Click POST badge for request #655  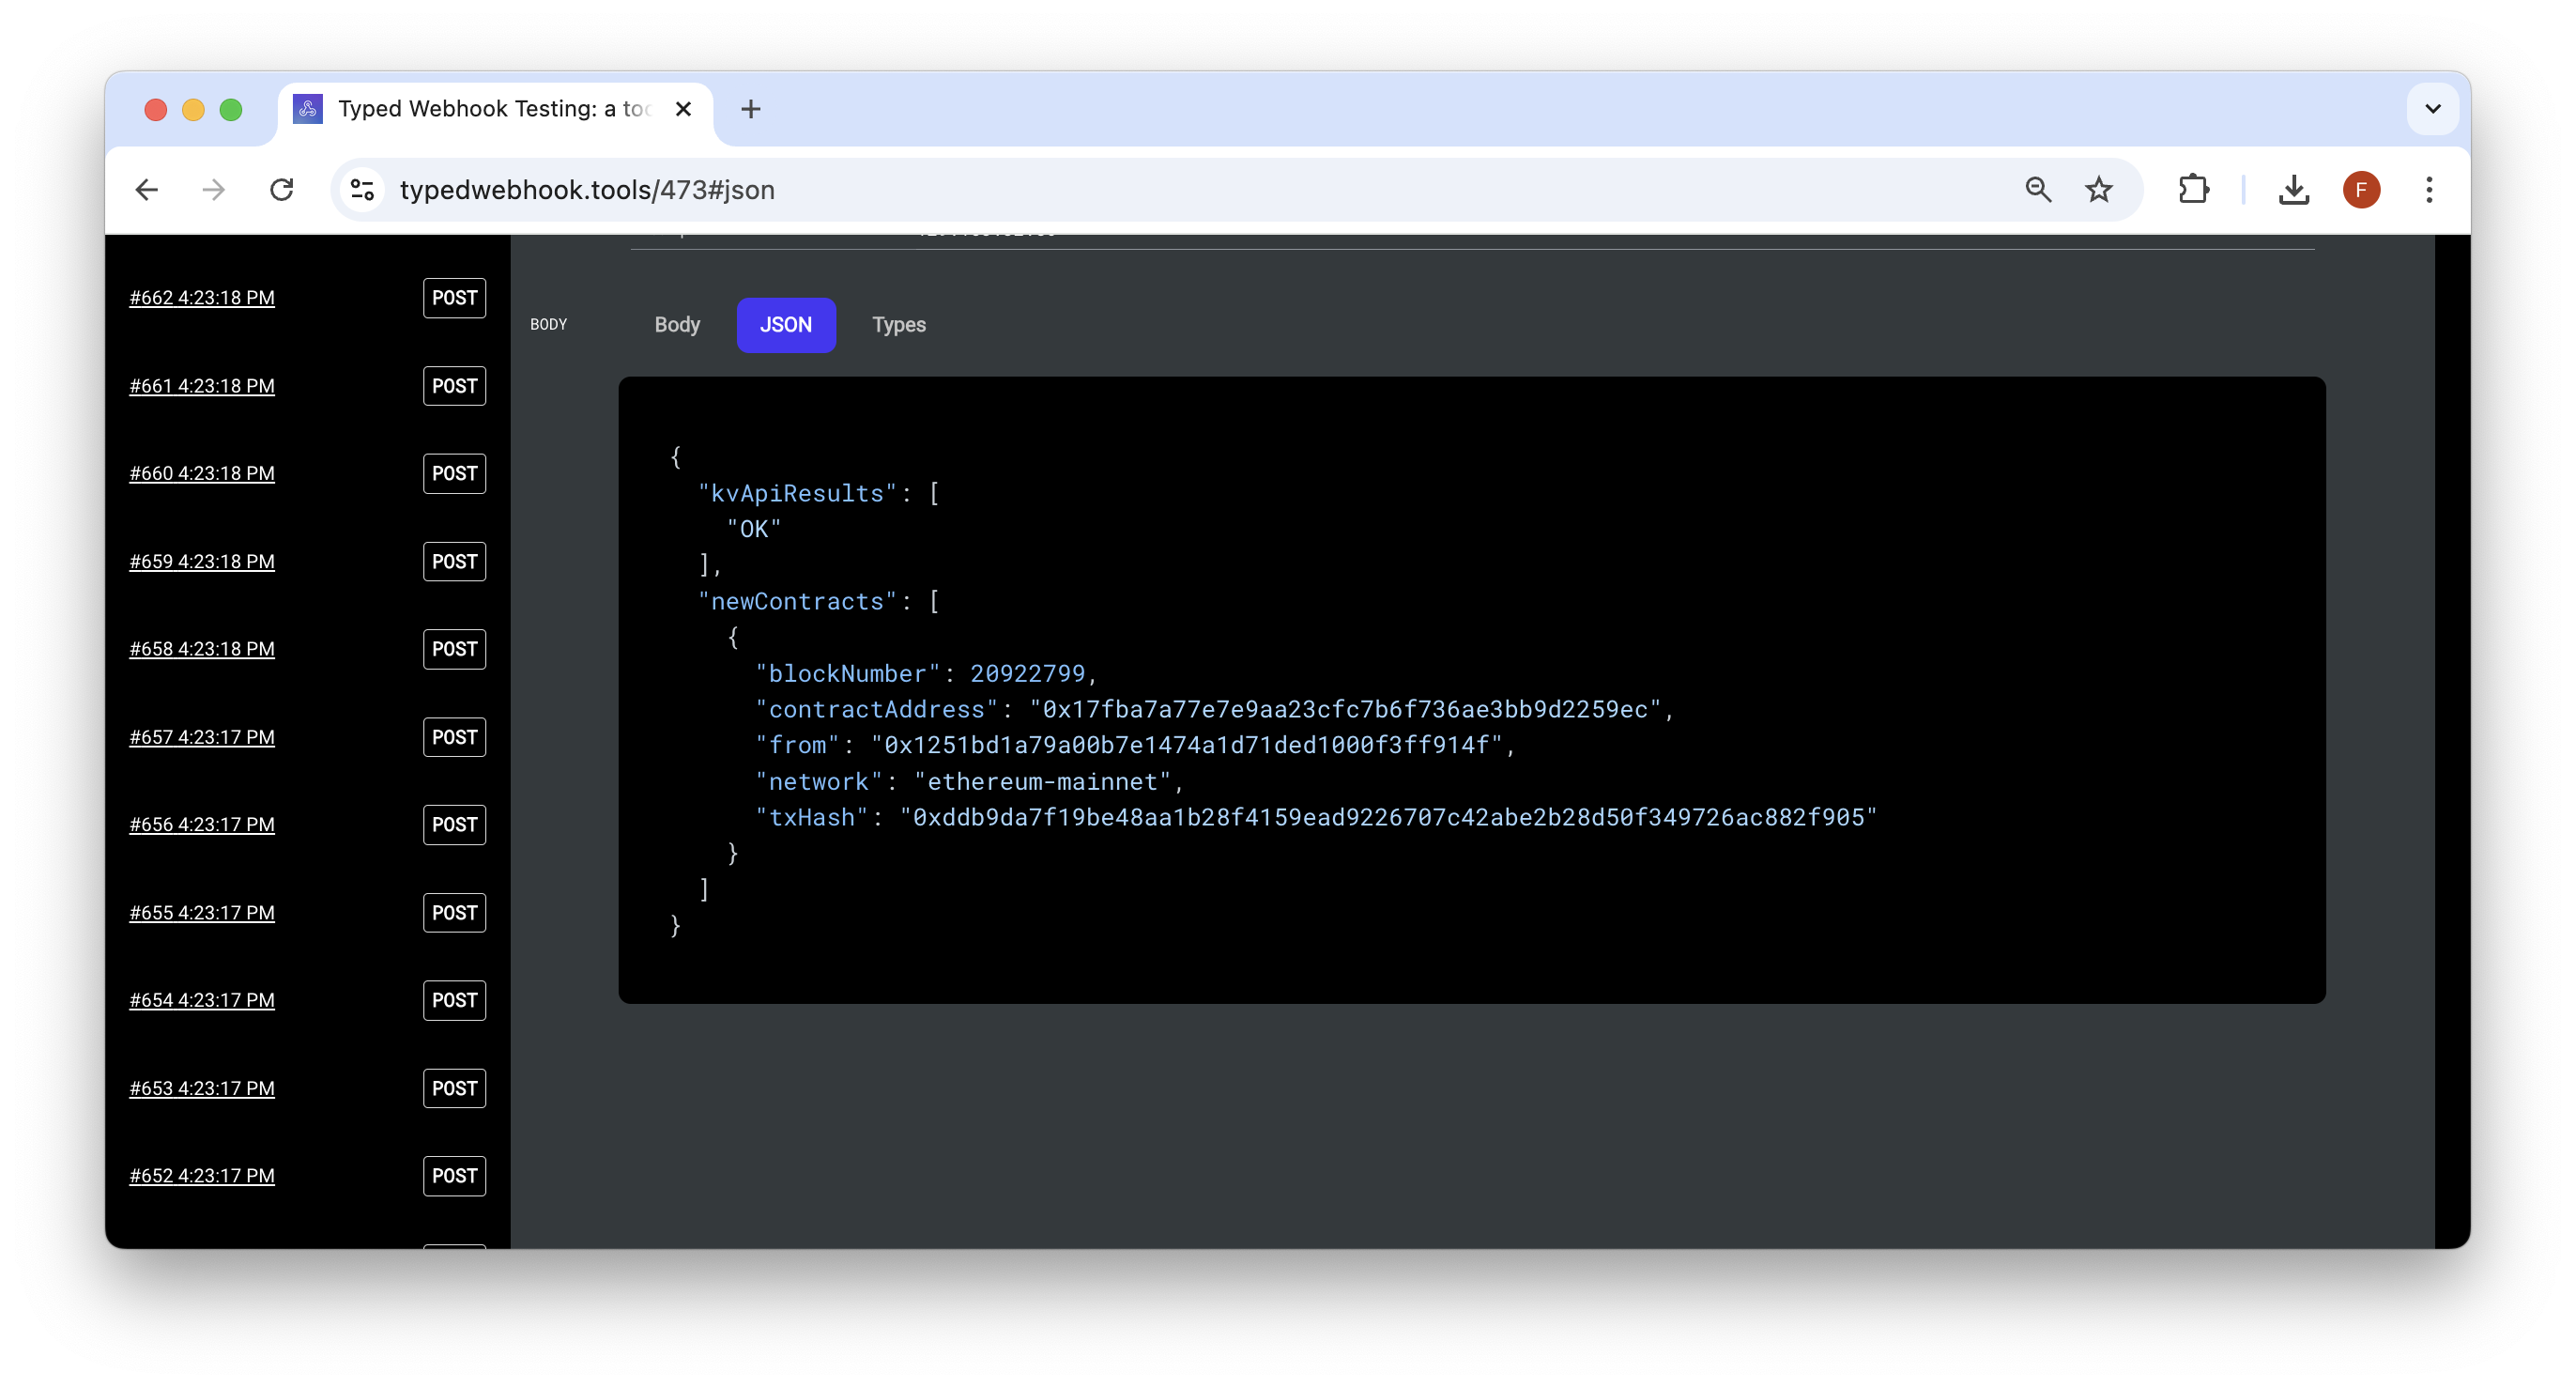click(454, 912)
